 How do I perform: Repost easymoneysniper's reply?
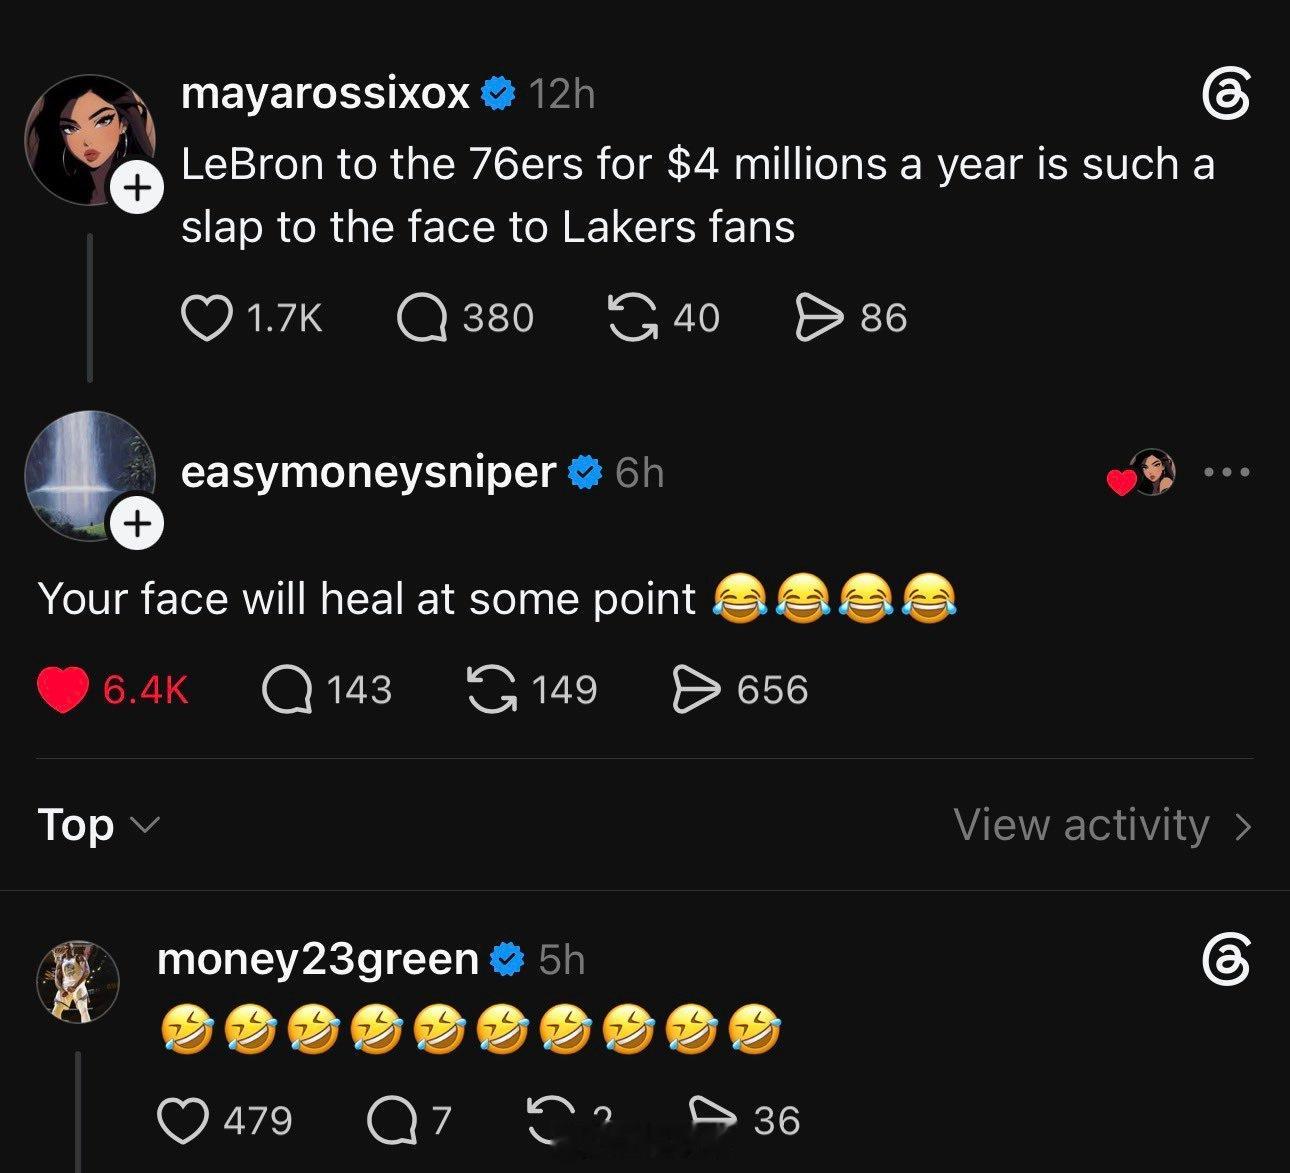coord(492,690)
